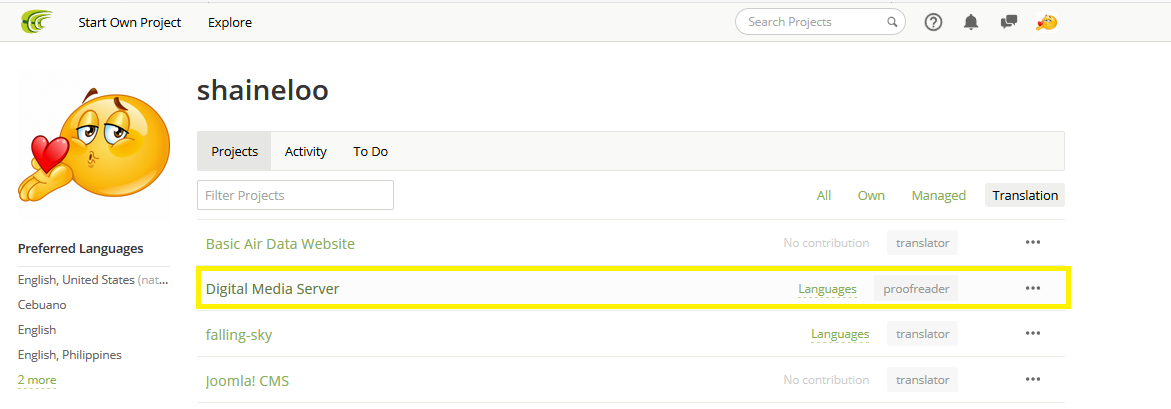
Task: Open more options for Basic Air Data Website
Action: (1033, 243)
